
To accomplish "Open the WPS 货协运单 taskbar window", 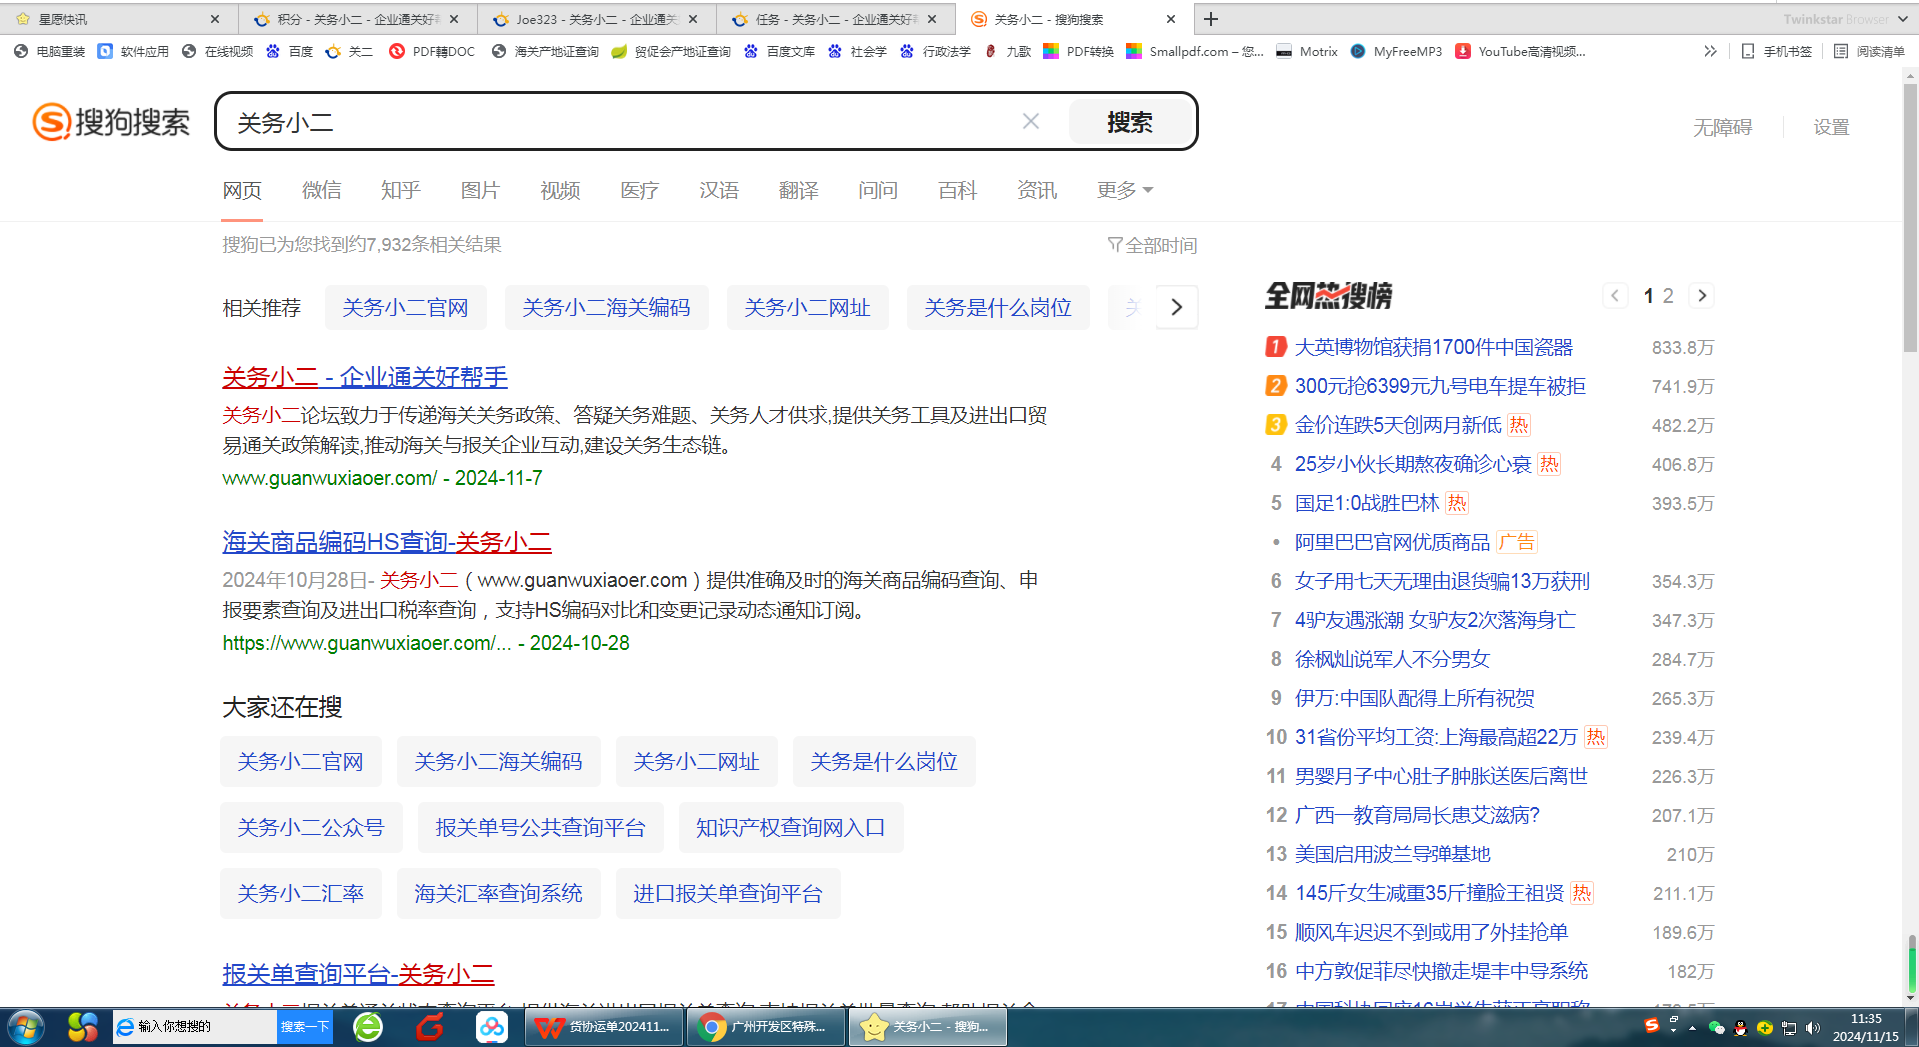I will 604,1027.
